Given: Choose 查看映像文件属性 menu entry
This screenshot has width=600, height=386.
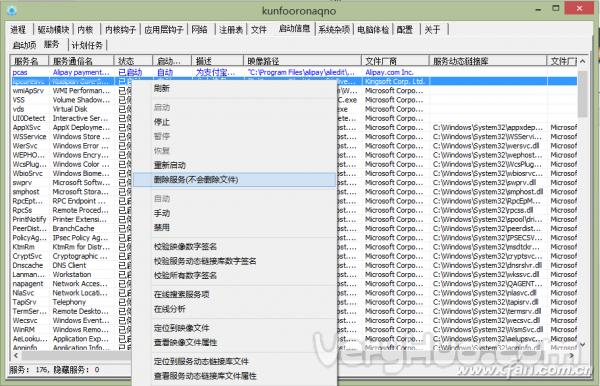Looking at the screenshot, I should [x=234, y=342].
